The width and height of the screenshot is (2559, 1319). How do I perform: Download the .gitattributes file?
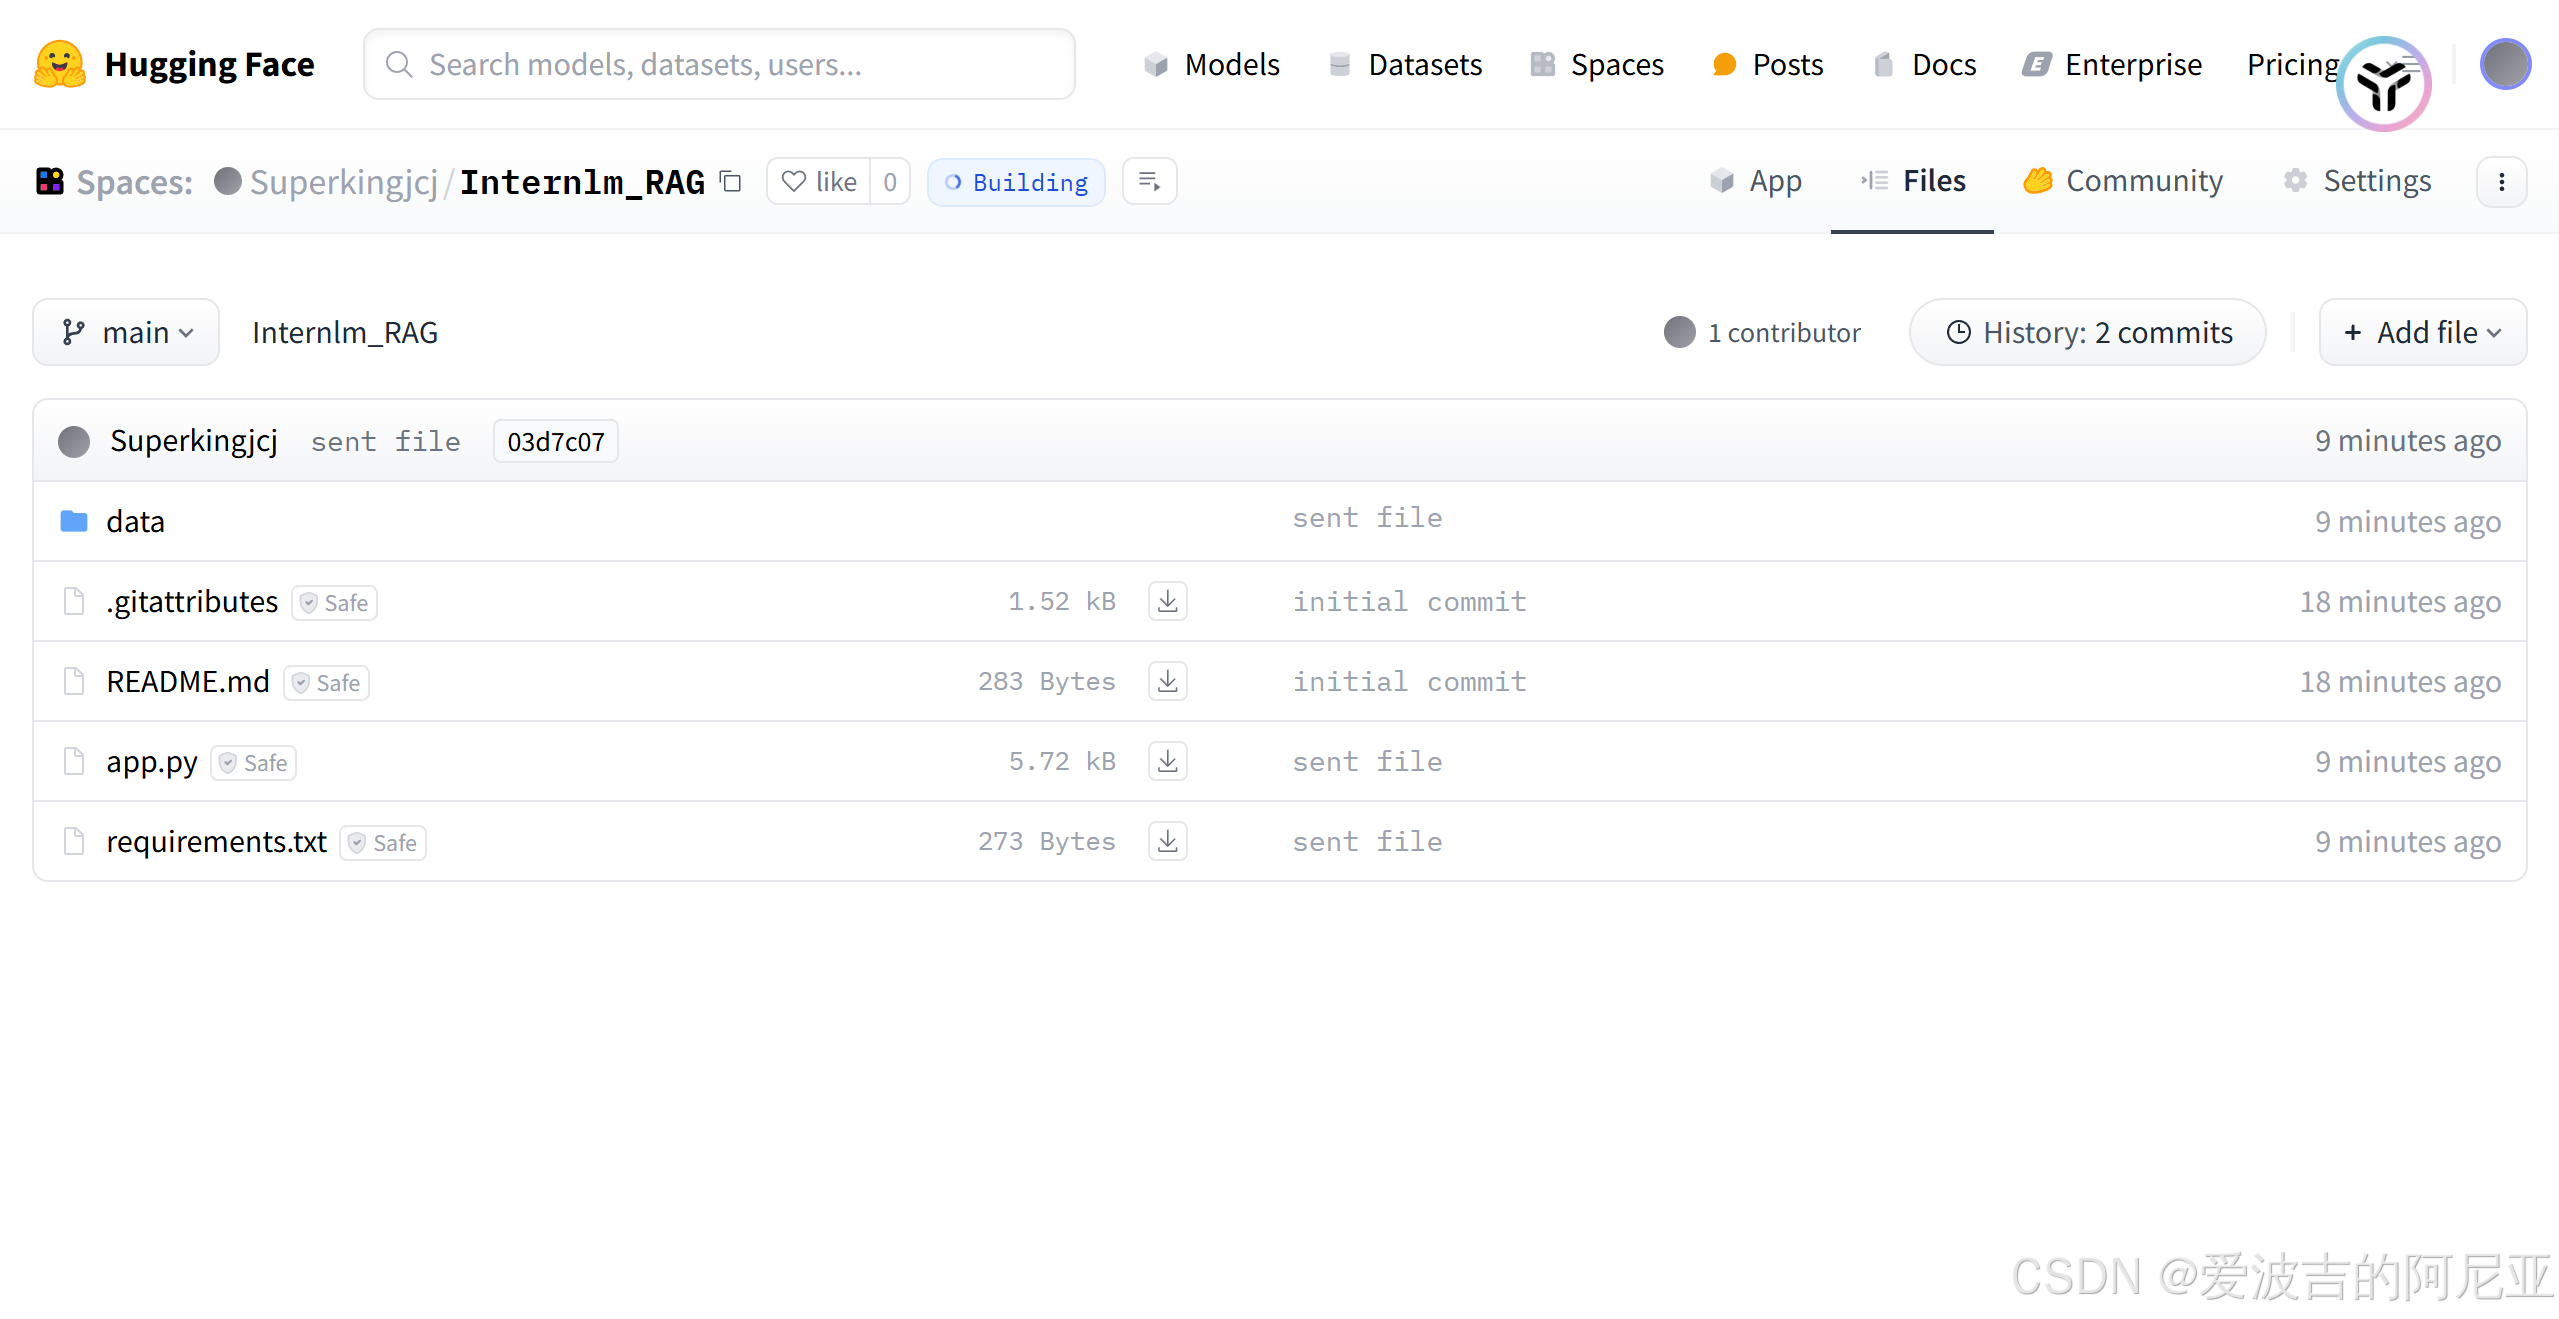point(1167,601)
